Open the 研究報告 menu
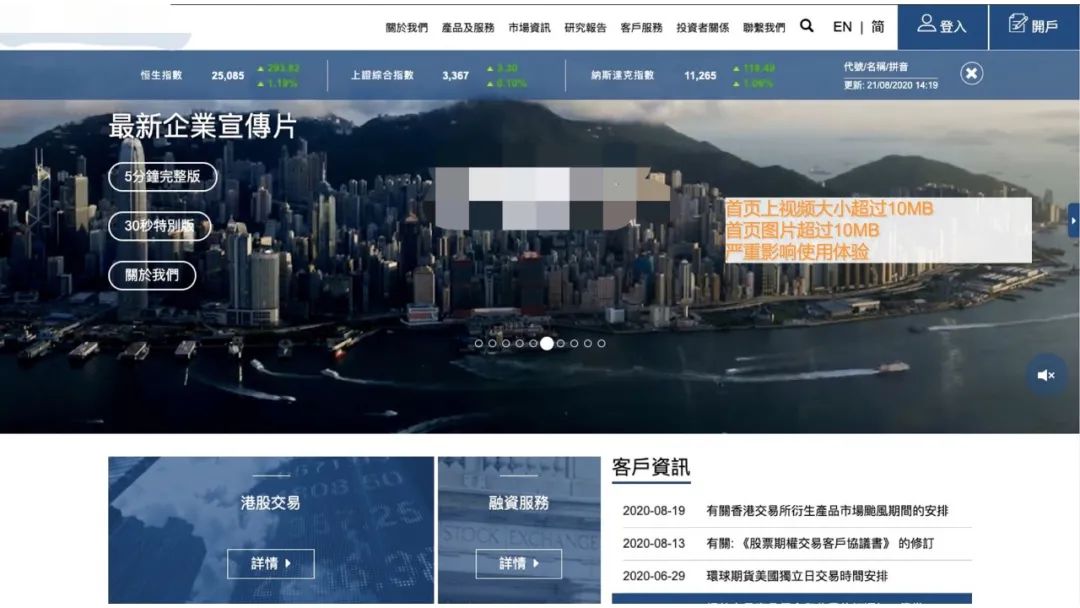The height and width of the screenshot is (608, 1080). (585, 28)
